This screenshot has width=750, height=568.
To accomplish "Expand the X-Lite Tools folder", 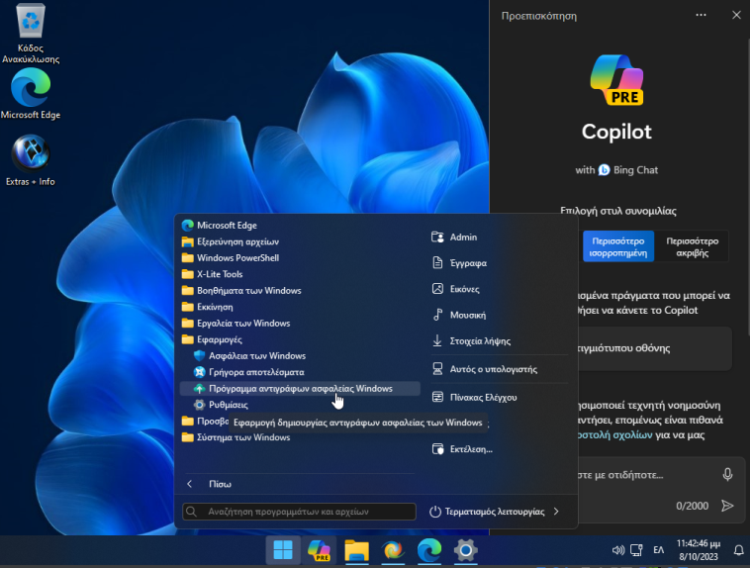I will (x=212, y=274).
